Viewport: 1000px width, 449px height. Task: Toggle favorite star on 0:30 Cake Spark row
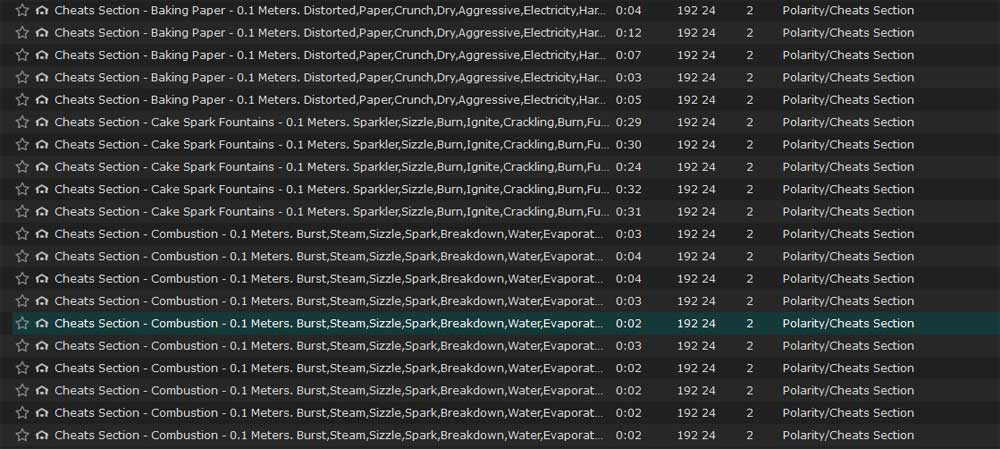[22, 144]
